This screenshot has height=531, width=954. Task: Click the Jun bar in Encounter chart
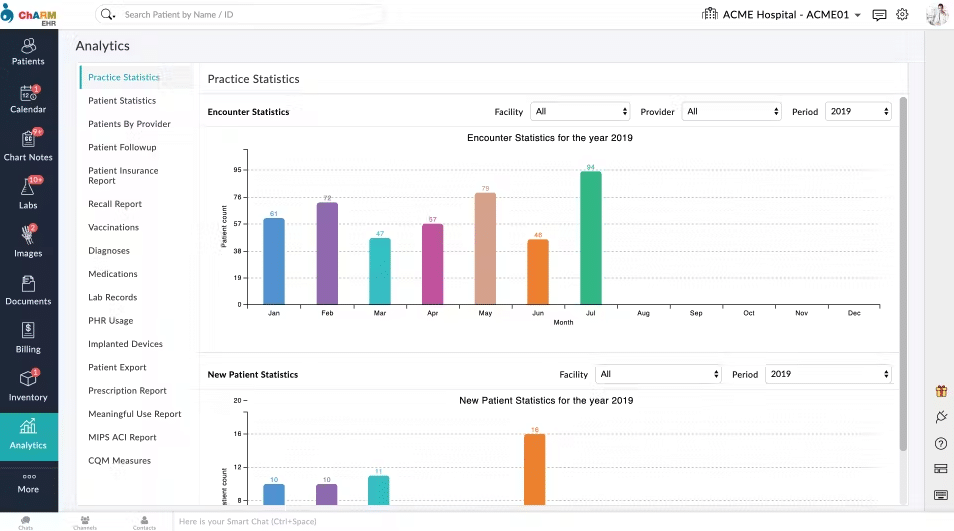[538, 271]
